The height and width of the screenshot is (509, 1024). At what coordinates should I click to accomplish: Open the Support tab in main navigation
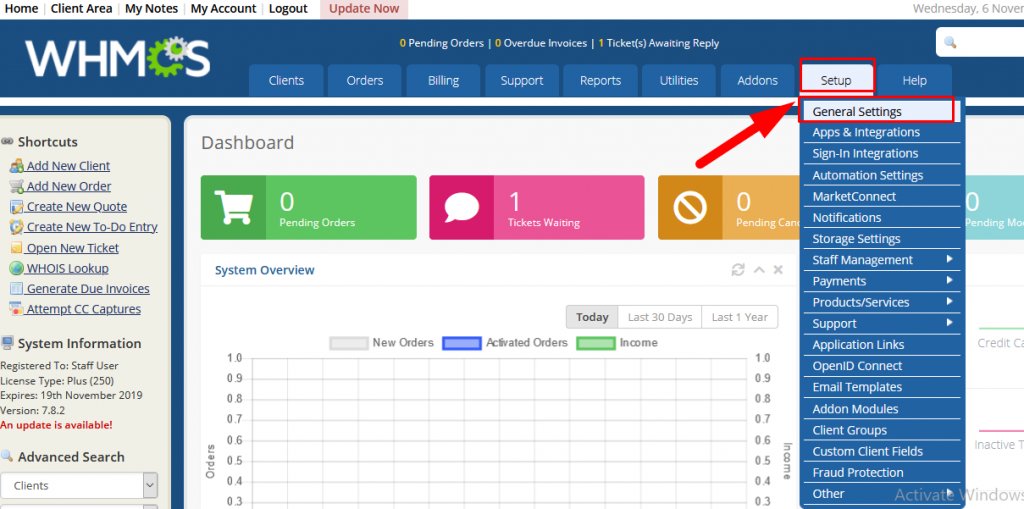coord(522,81)
